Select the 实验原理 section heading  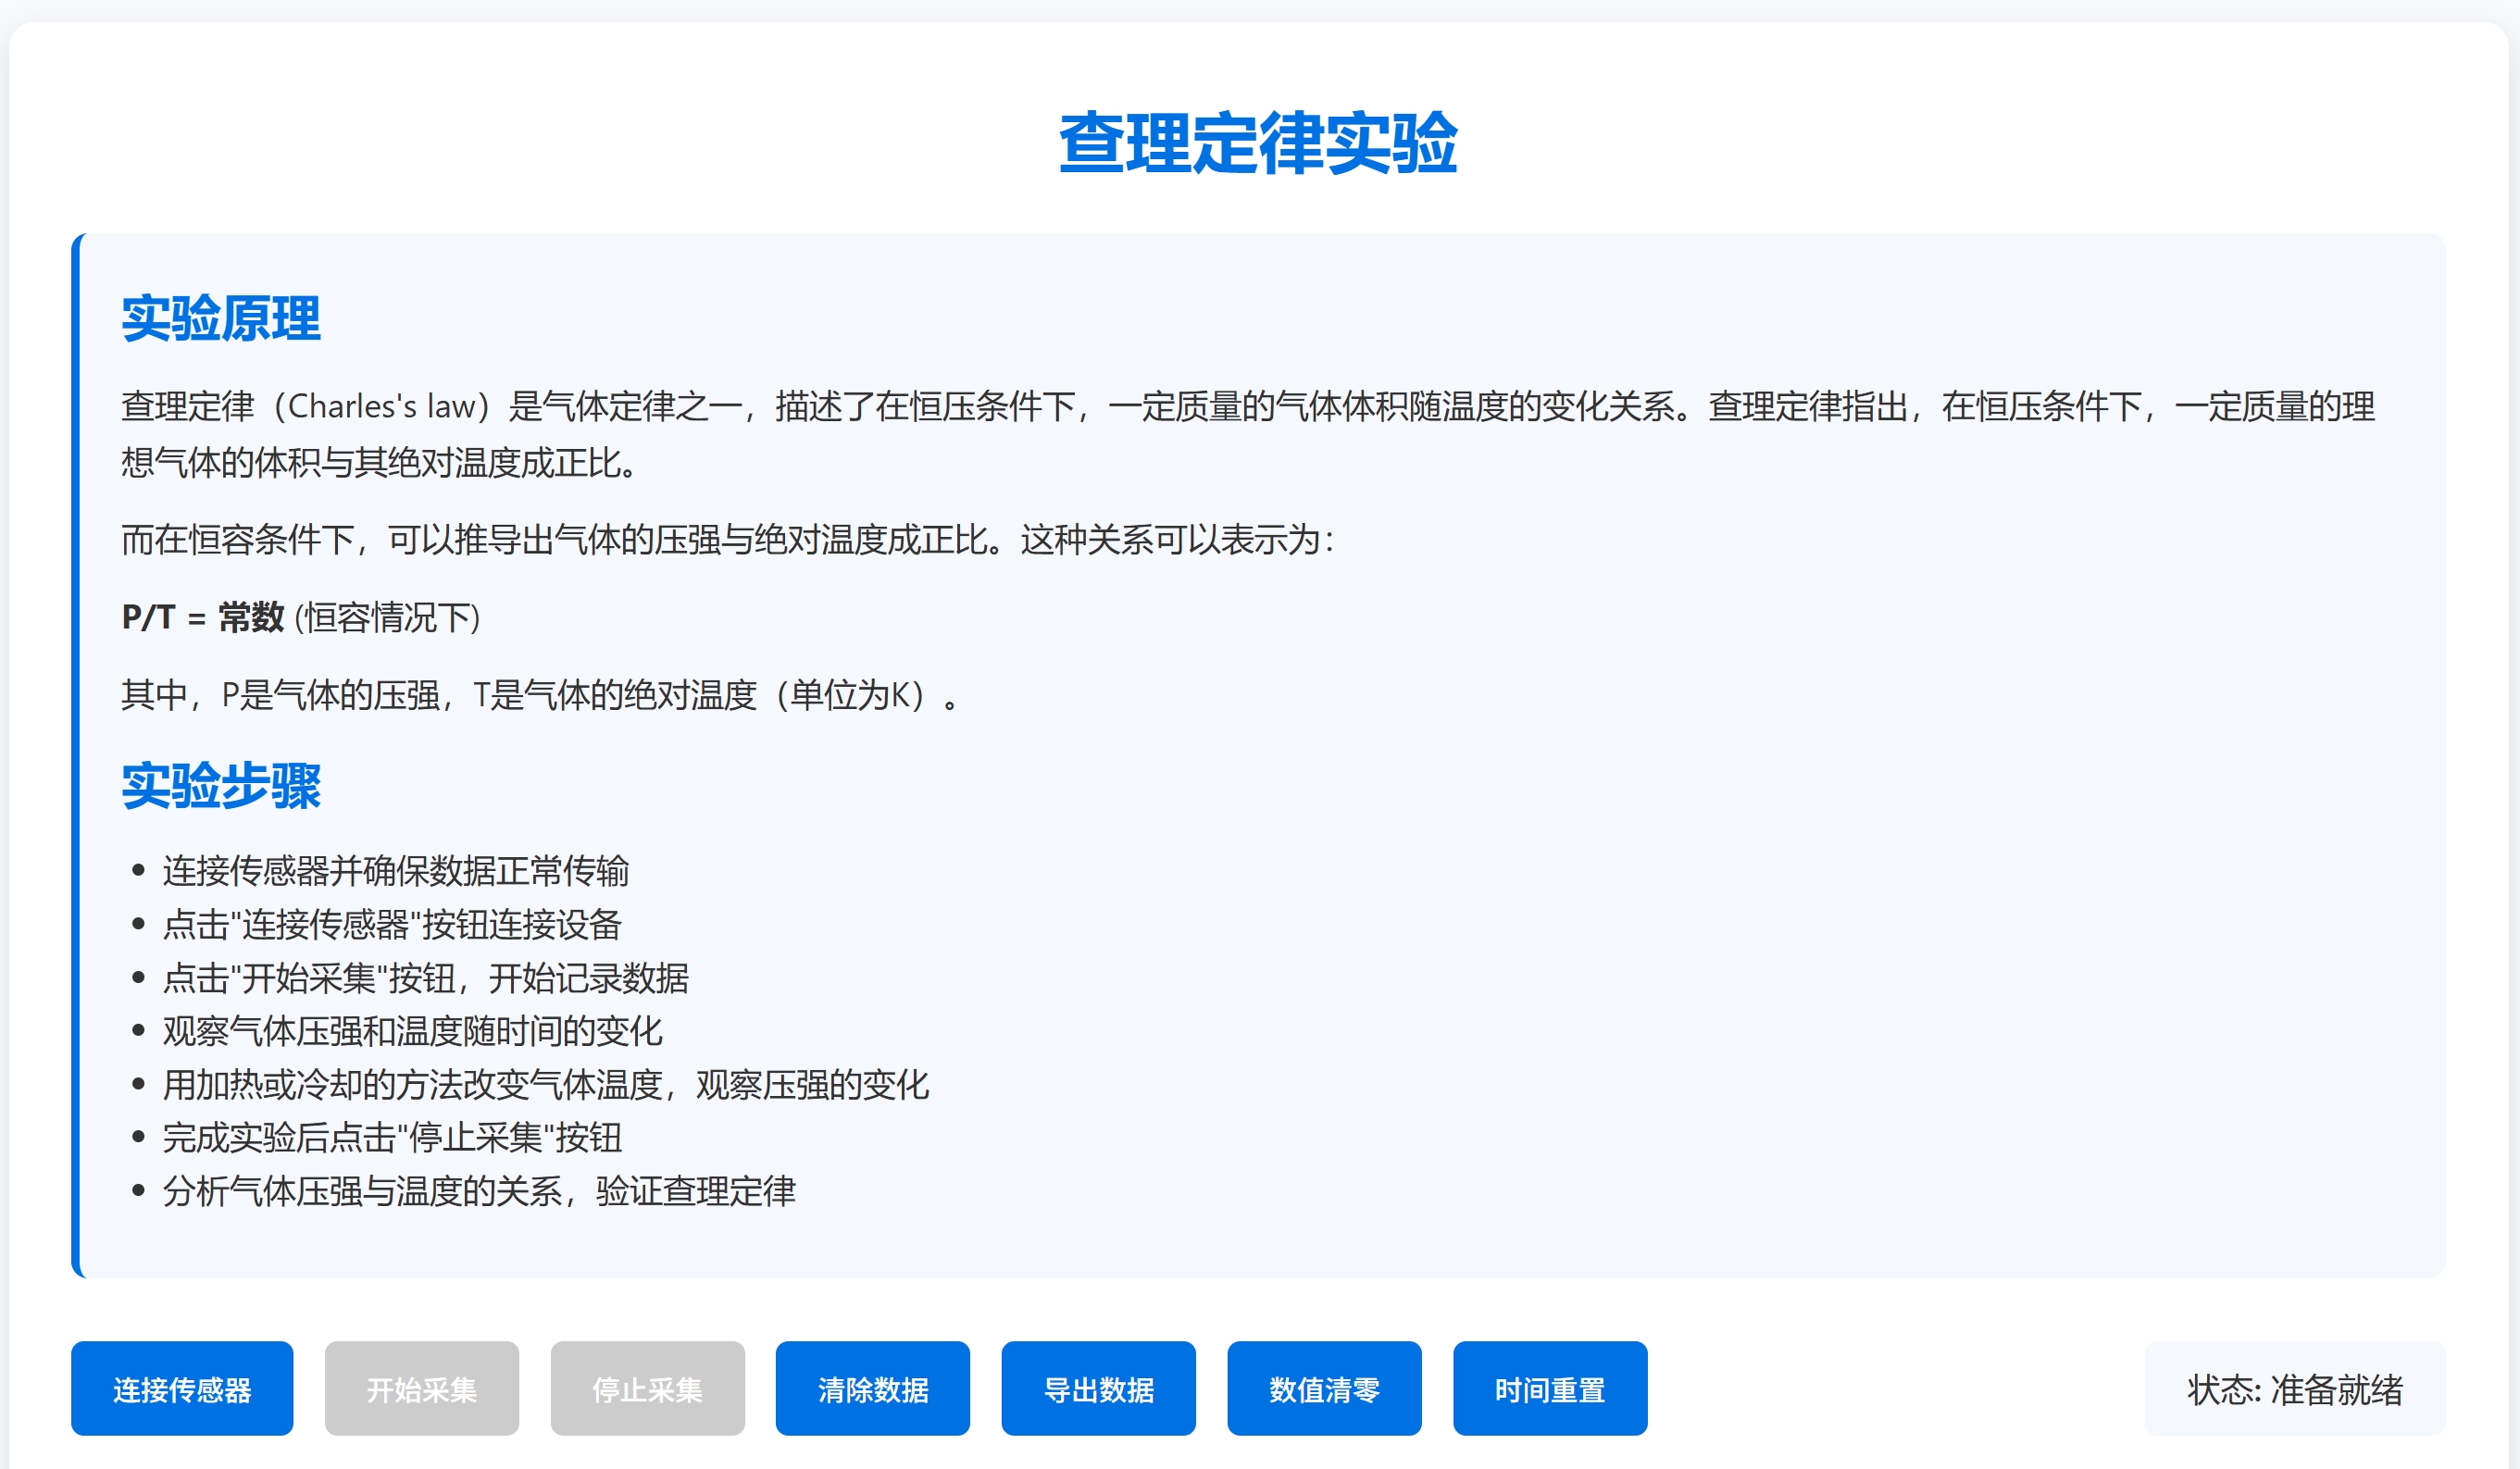coord(222,320)
